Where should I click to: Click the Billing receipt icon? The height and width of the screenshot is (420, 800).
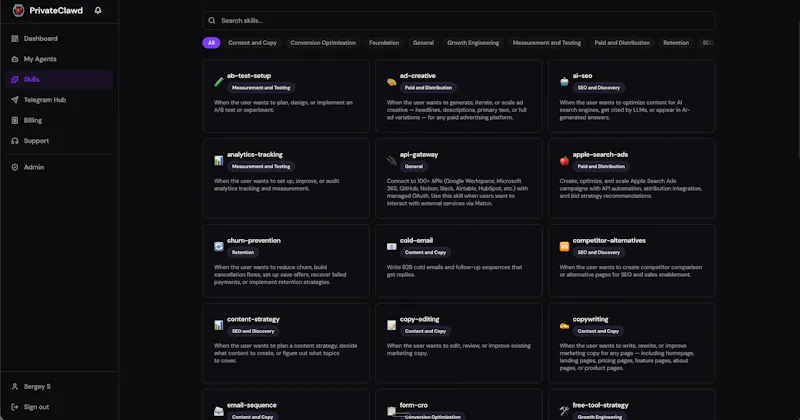[15, 120]
